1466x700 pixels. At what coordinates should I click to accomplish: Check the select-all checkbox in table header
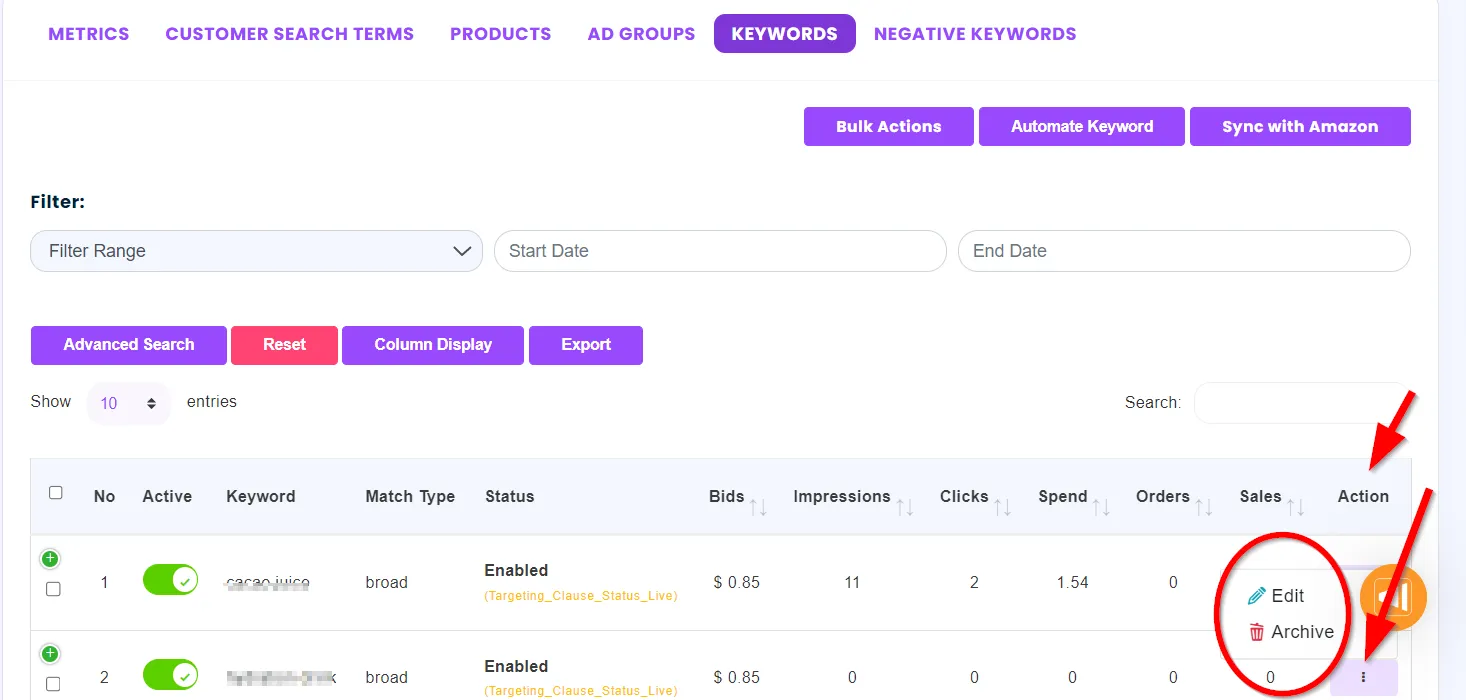[56, 493]
